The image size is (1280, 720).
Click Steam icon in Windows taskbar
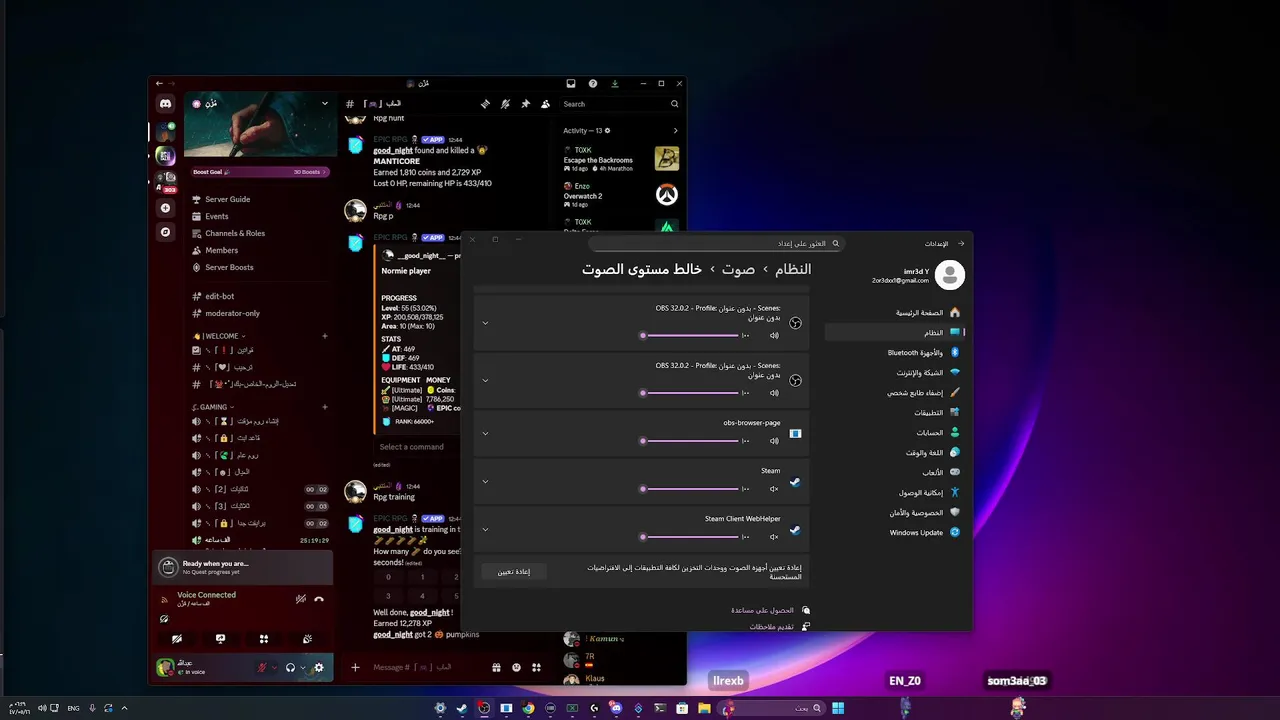pyautogui.click(x=462, y=708)
